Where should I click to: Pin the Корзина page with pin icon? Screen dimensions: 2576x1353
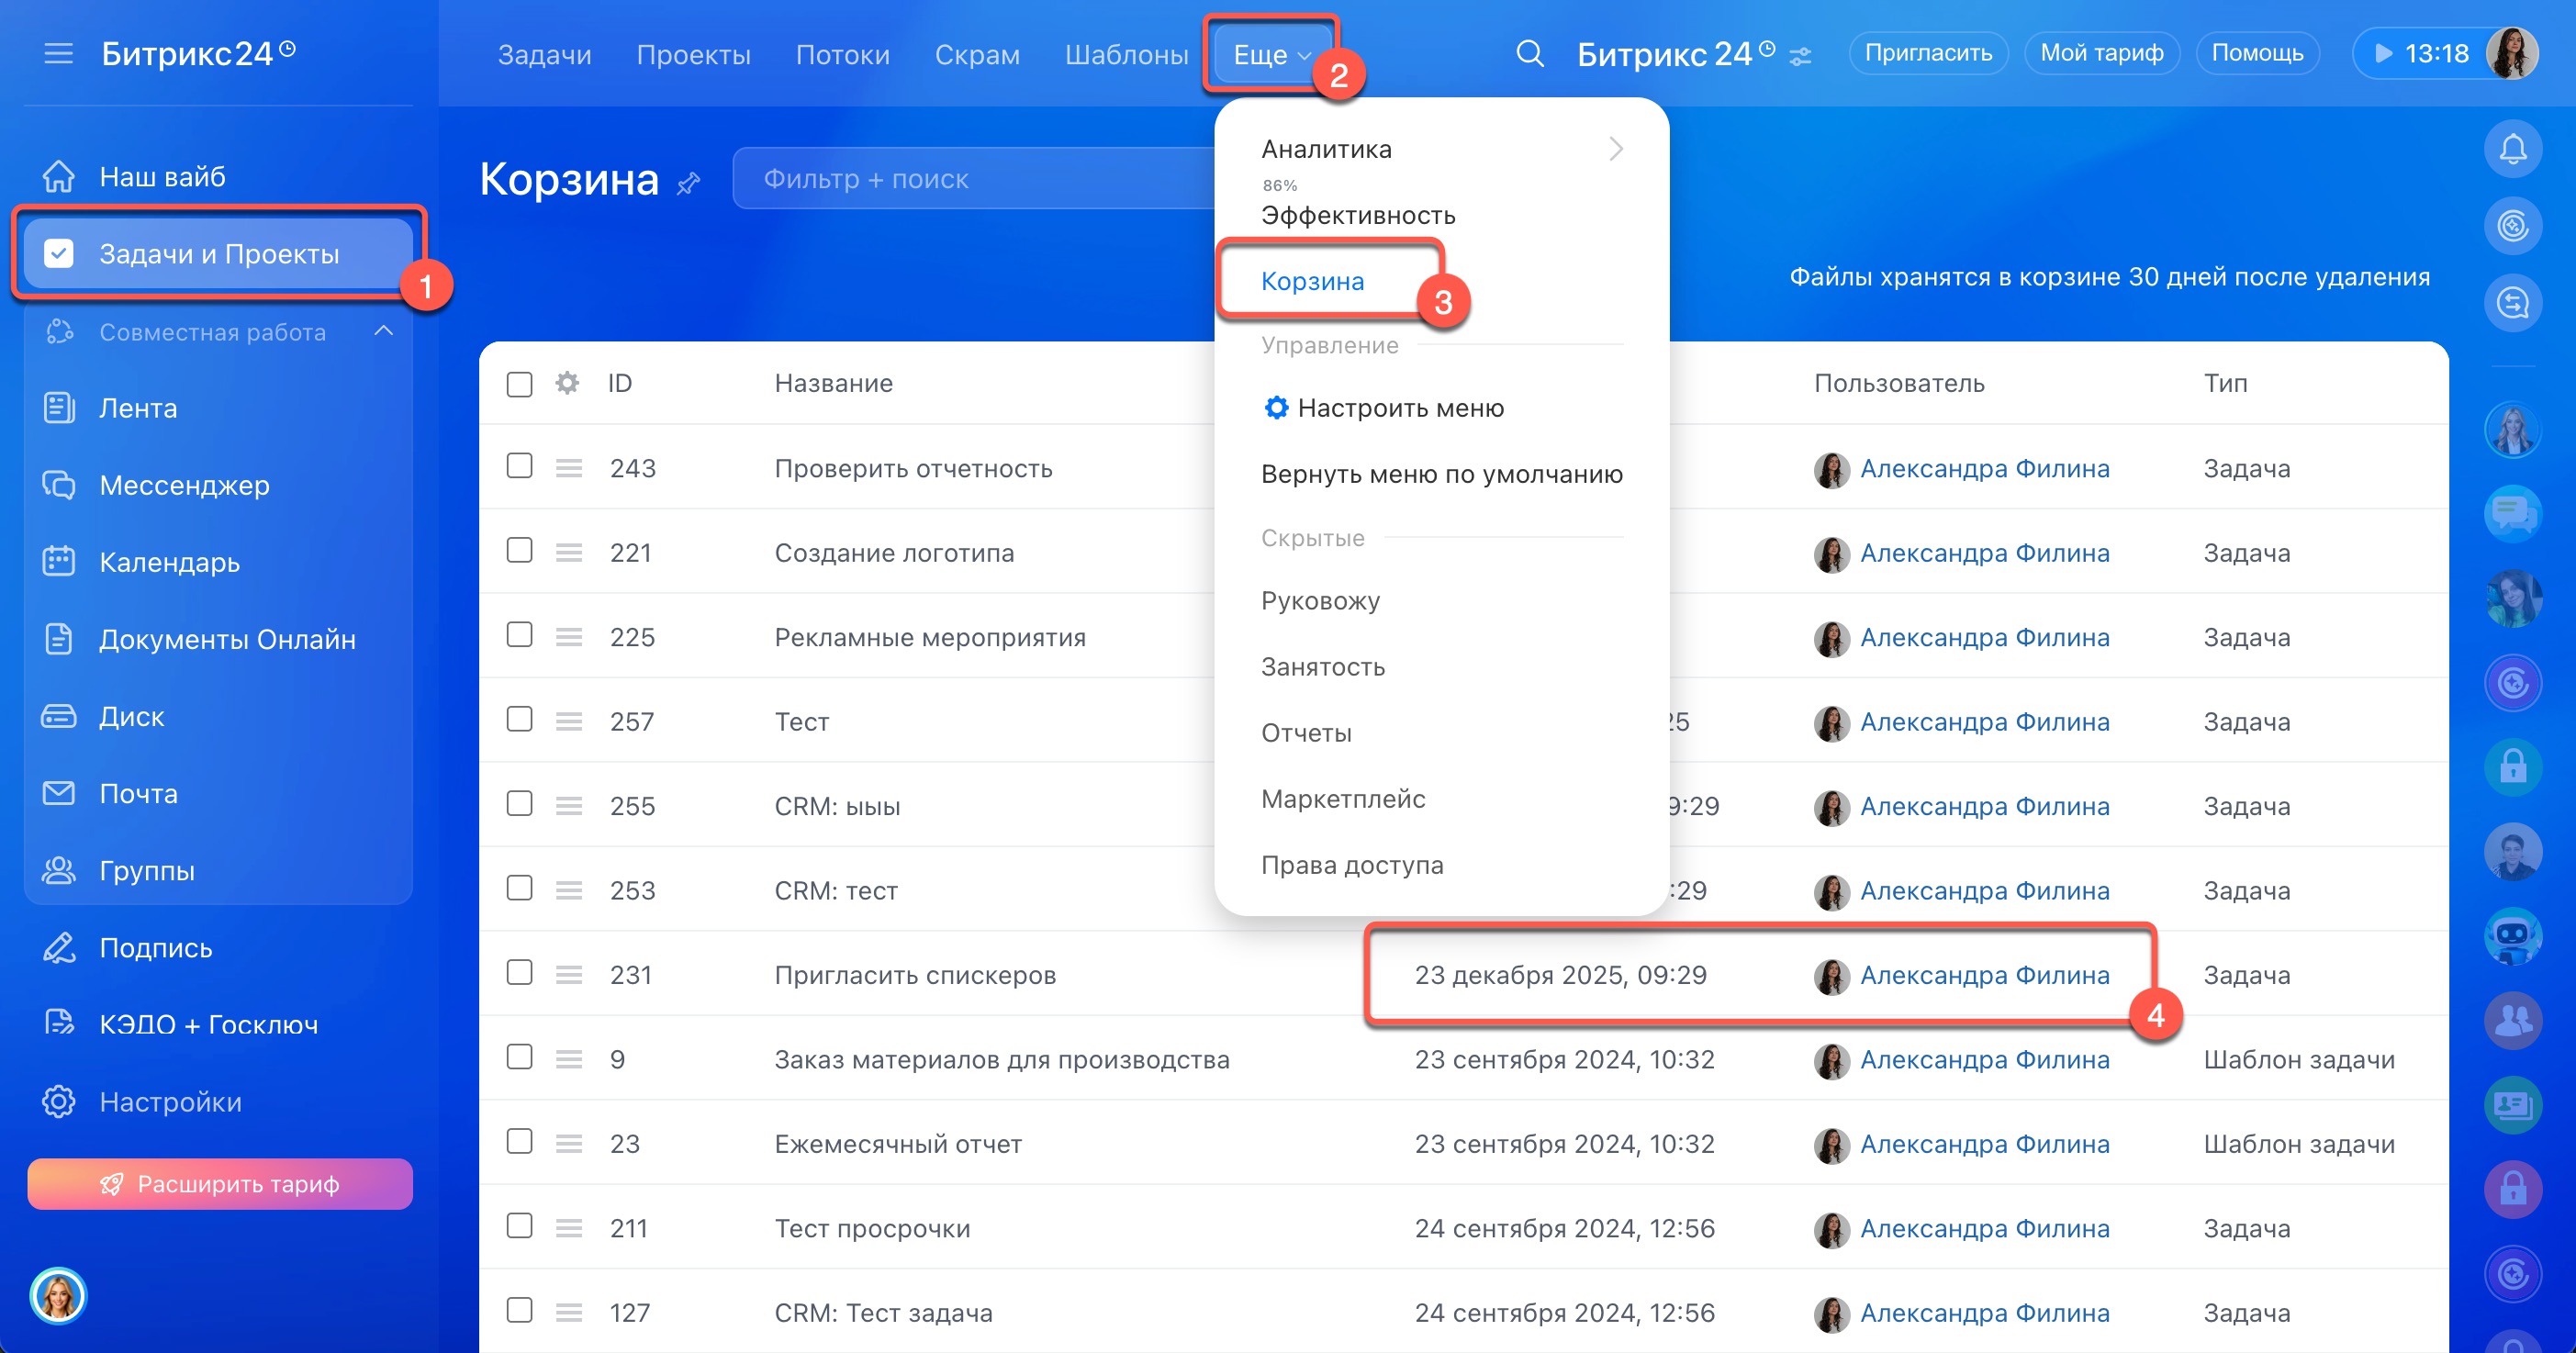[688, 184]
